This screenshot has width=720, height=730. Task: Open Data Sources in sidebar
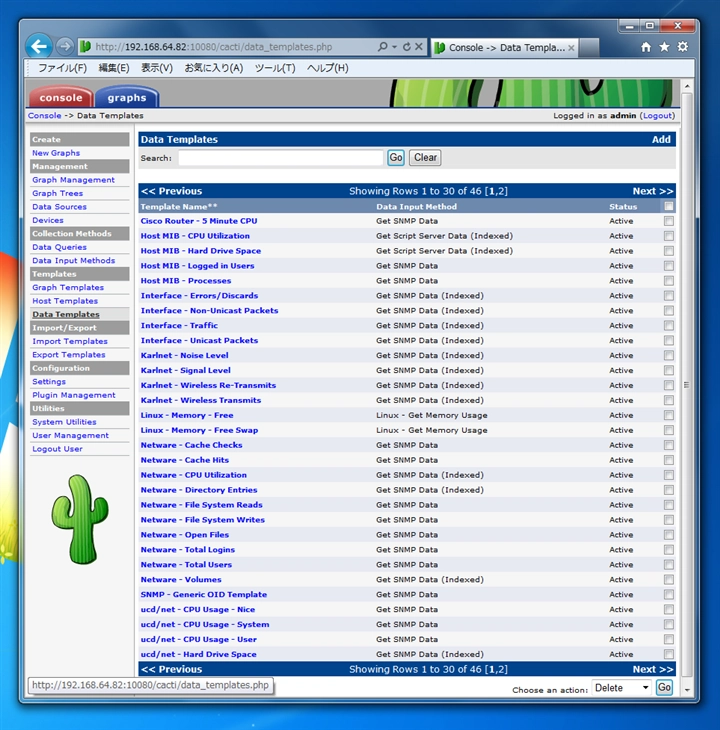point(59,207)
